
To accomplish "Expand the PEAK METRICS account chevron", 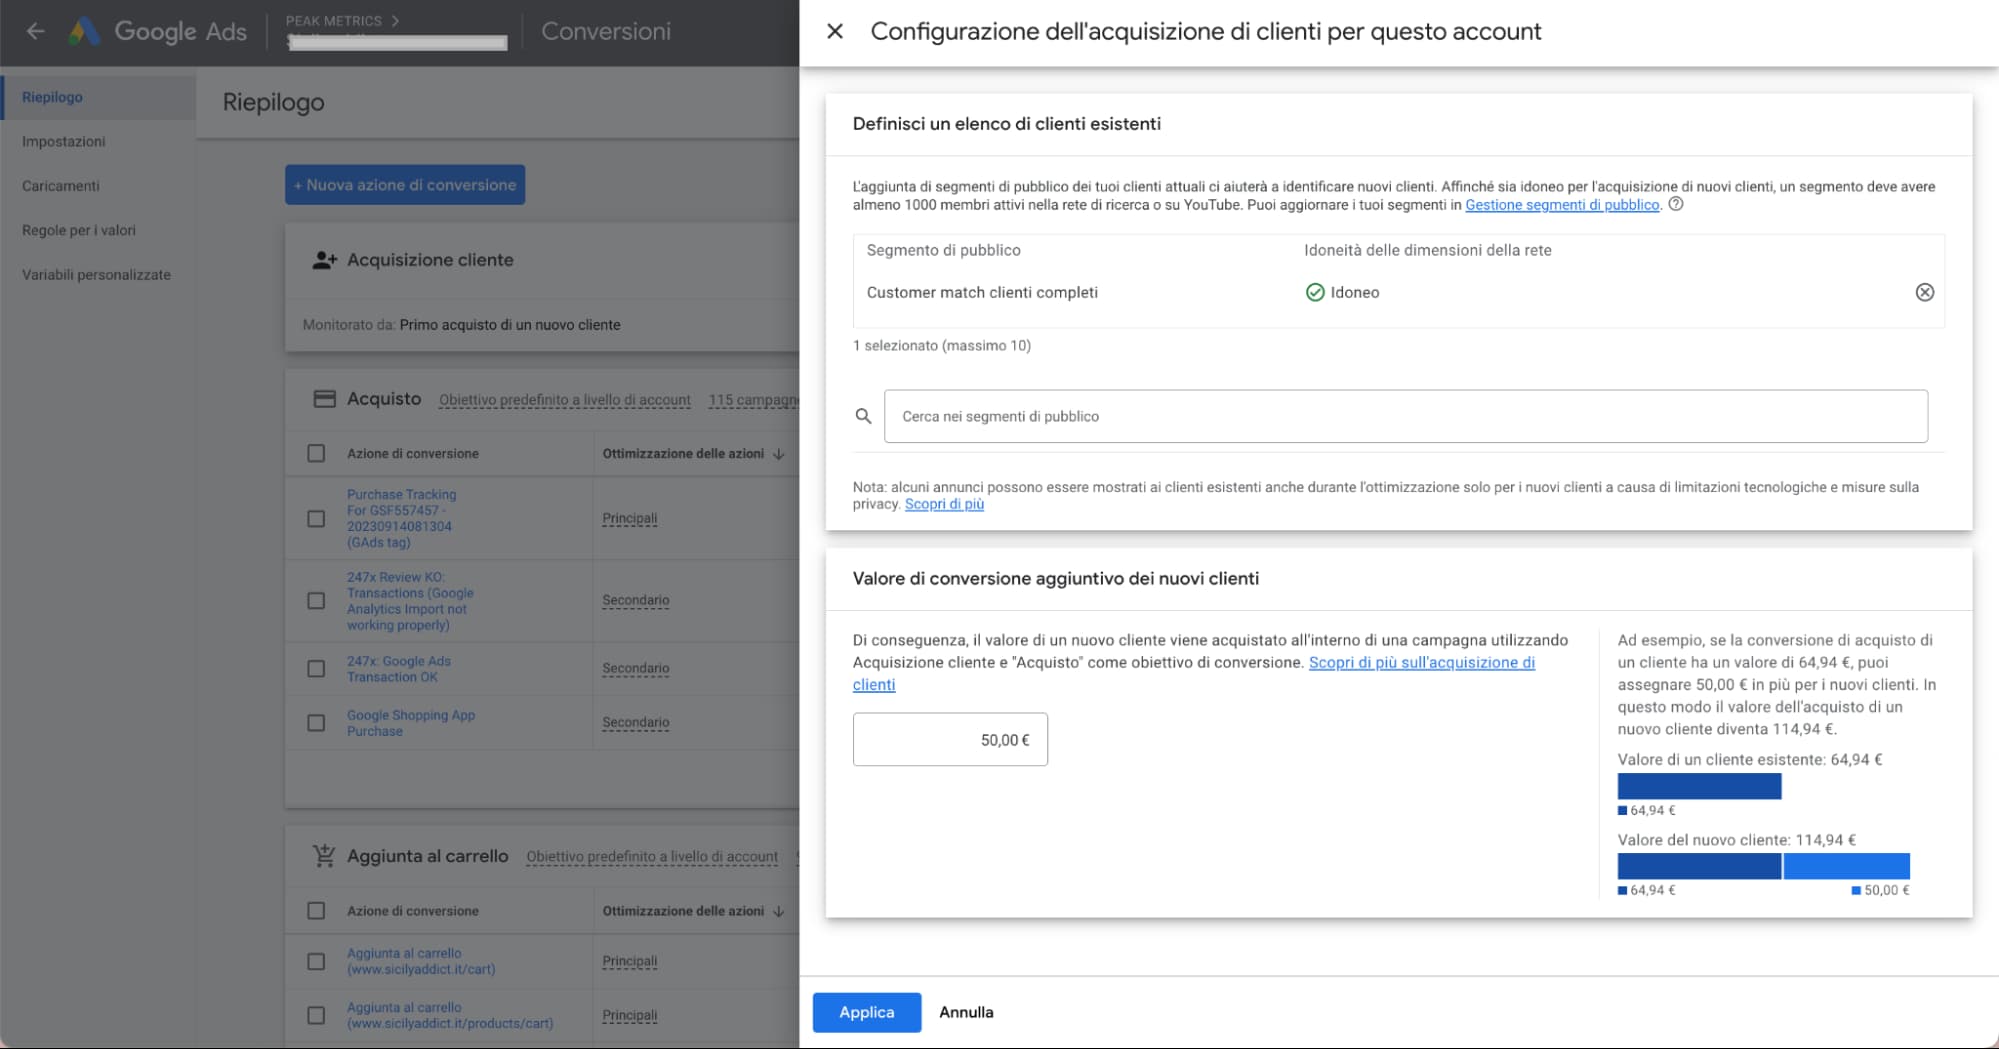I will (396, 20).
